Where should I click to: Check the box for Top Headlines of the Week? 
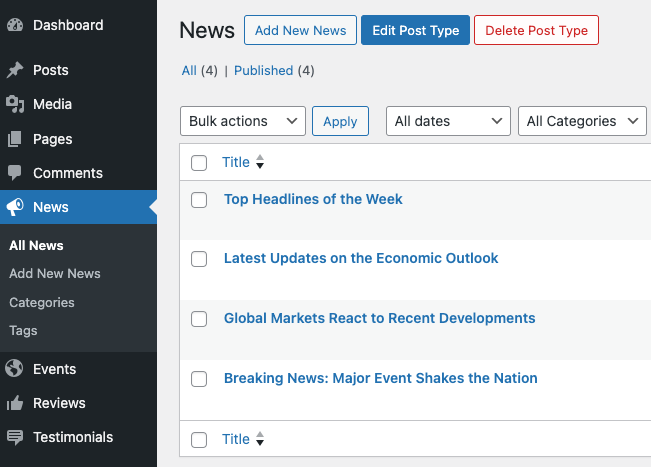[x=199, y=200]
